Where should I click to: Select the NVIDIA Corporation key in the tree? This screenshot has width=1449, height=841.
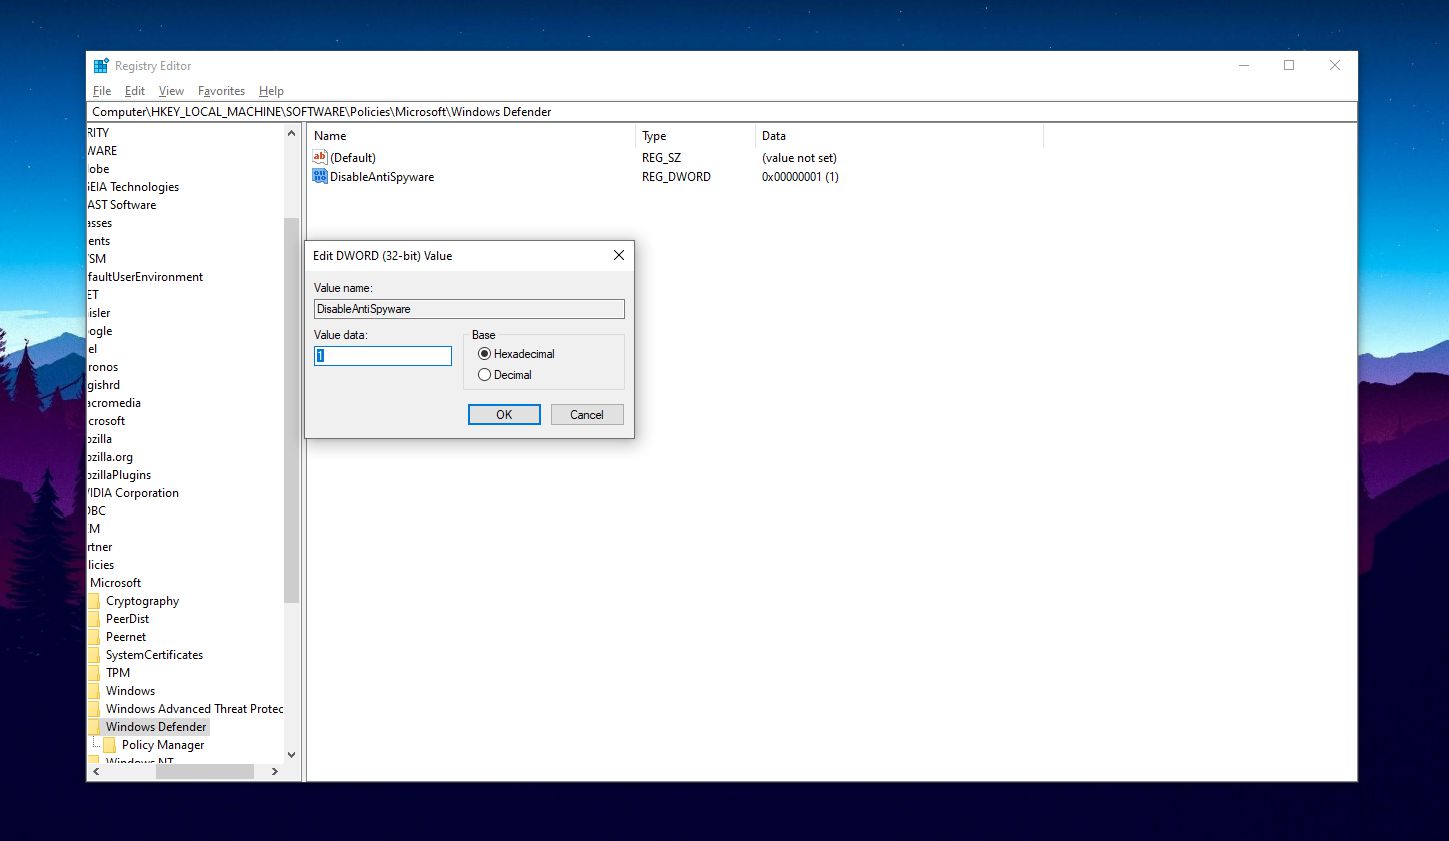pyautogui.click(x=133, y=493)
